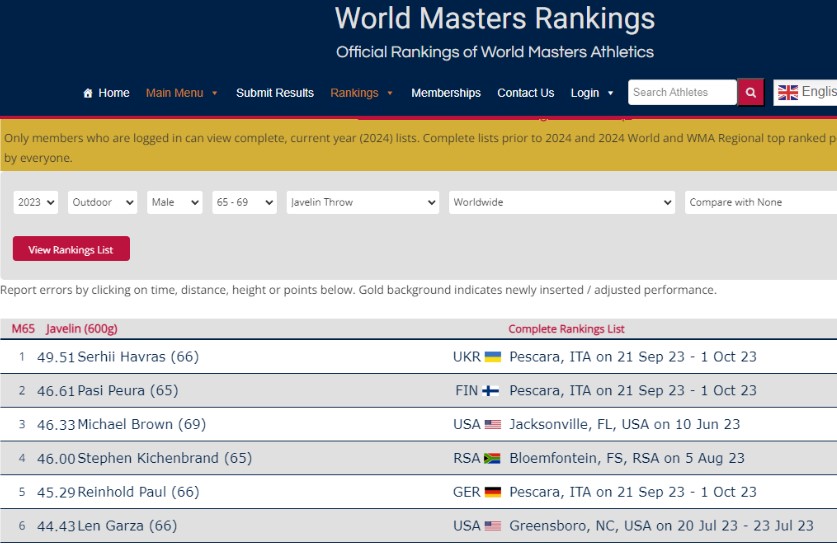Click the Germany flag beside GER
Screen dimensions: 837x551
click(492, 493)
